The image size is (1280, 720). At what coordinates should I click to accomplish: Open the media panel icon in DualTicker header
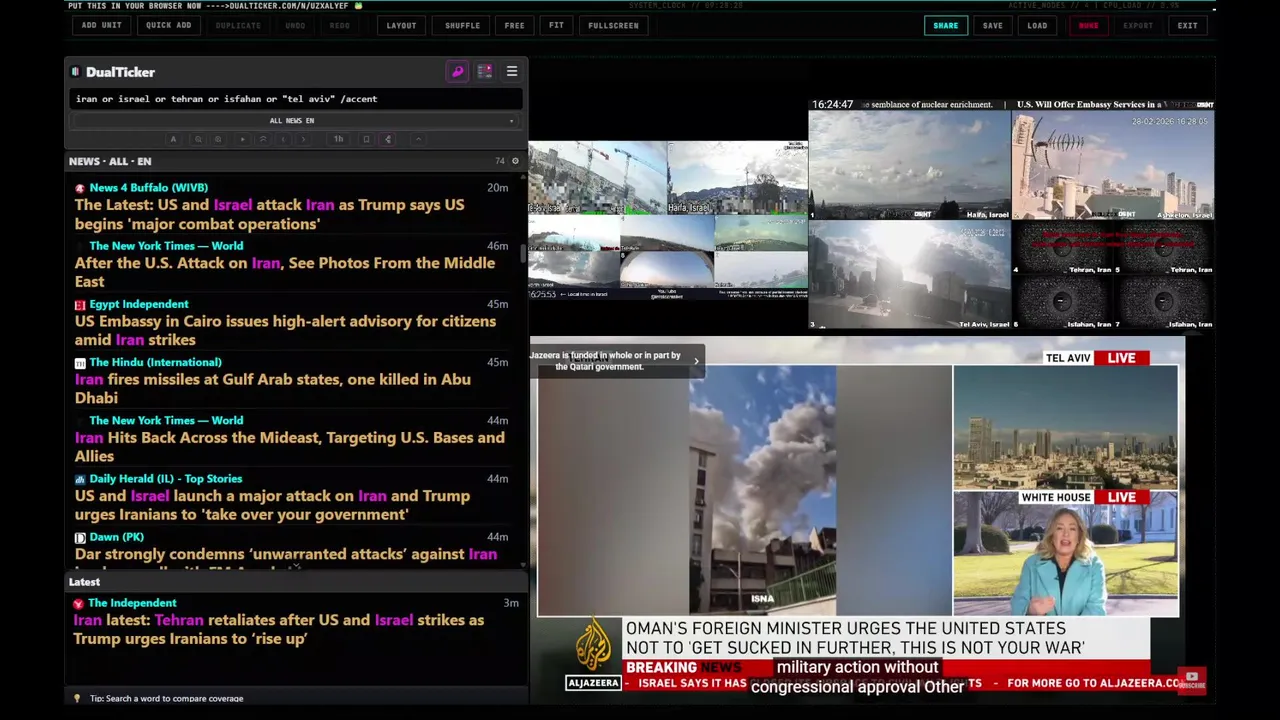(x=484, y=72)
